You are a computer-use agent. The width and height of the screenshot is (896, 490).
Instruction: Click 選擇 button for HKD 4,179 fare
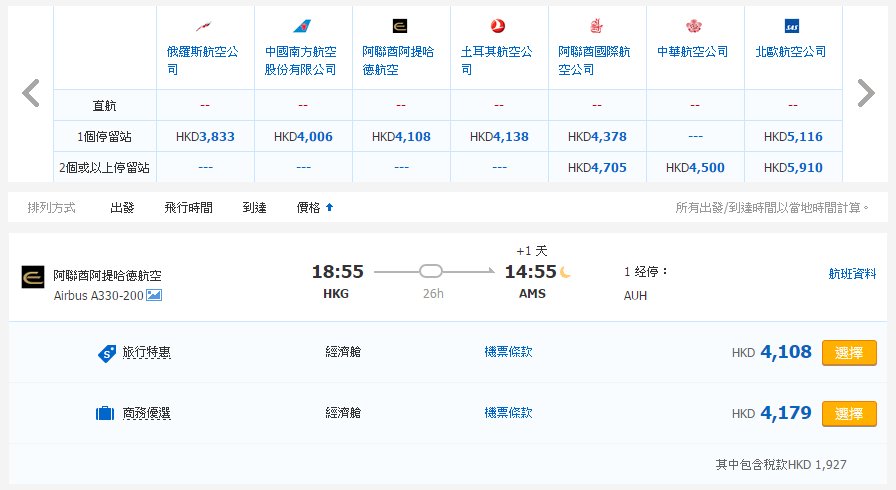[x=849, y=413]
